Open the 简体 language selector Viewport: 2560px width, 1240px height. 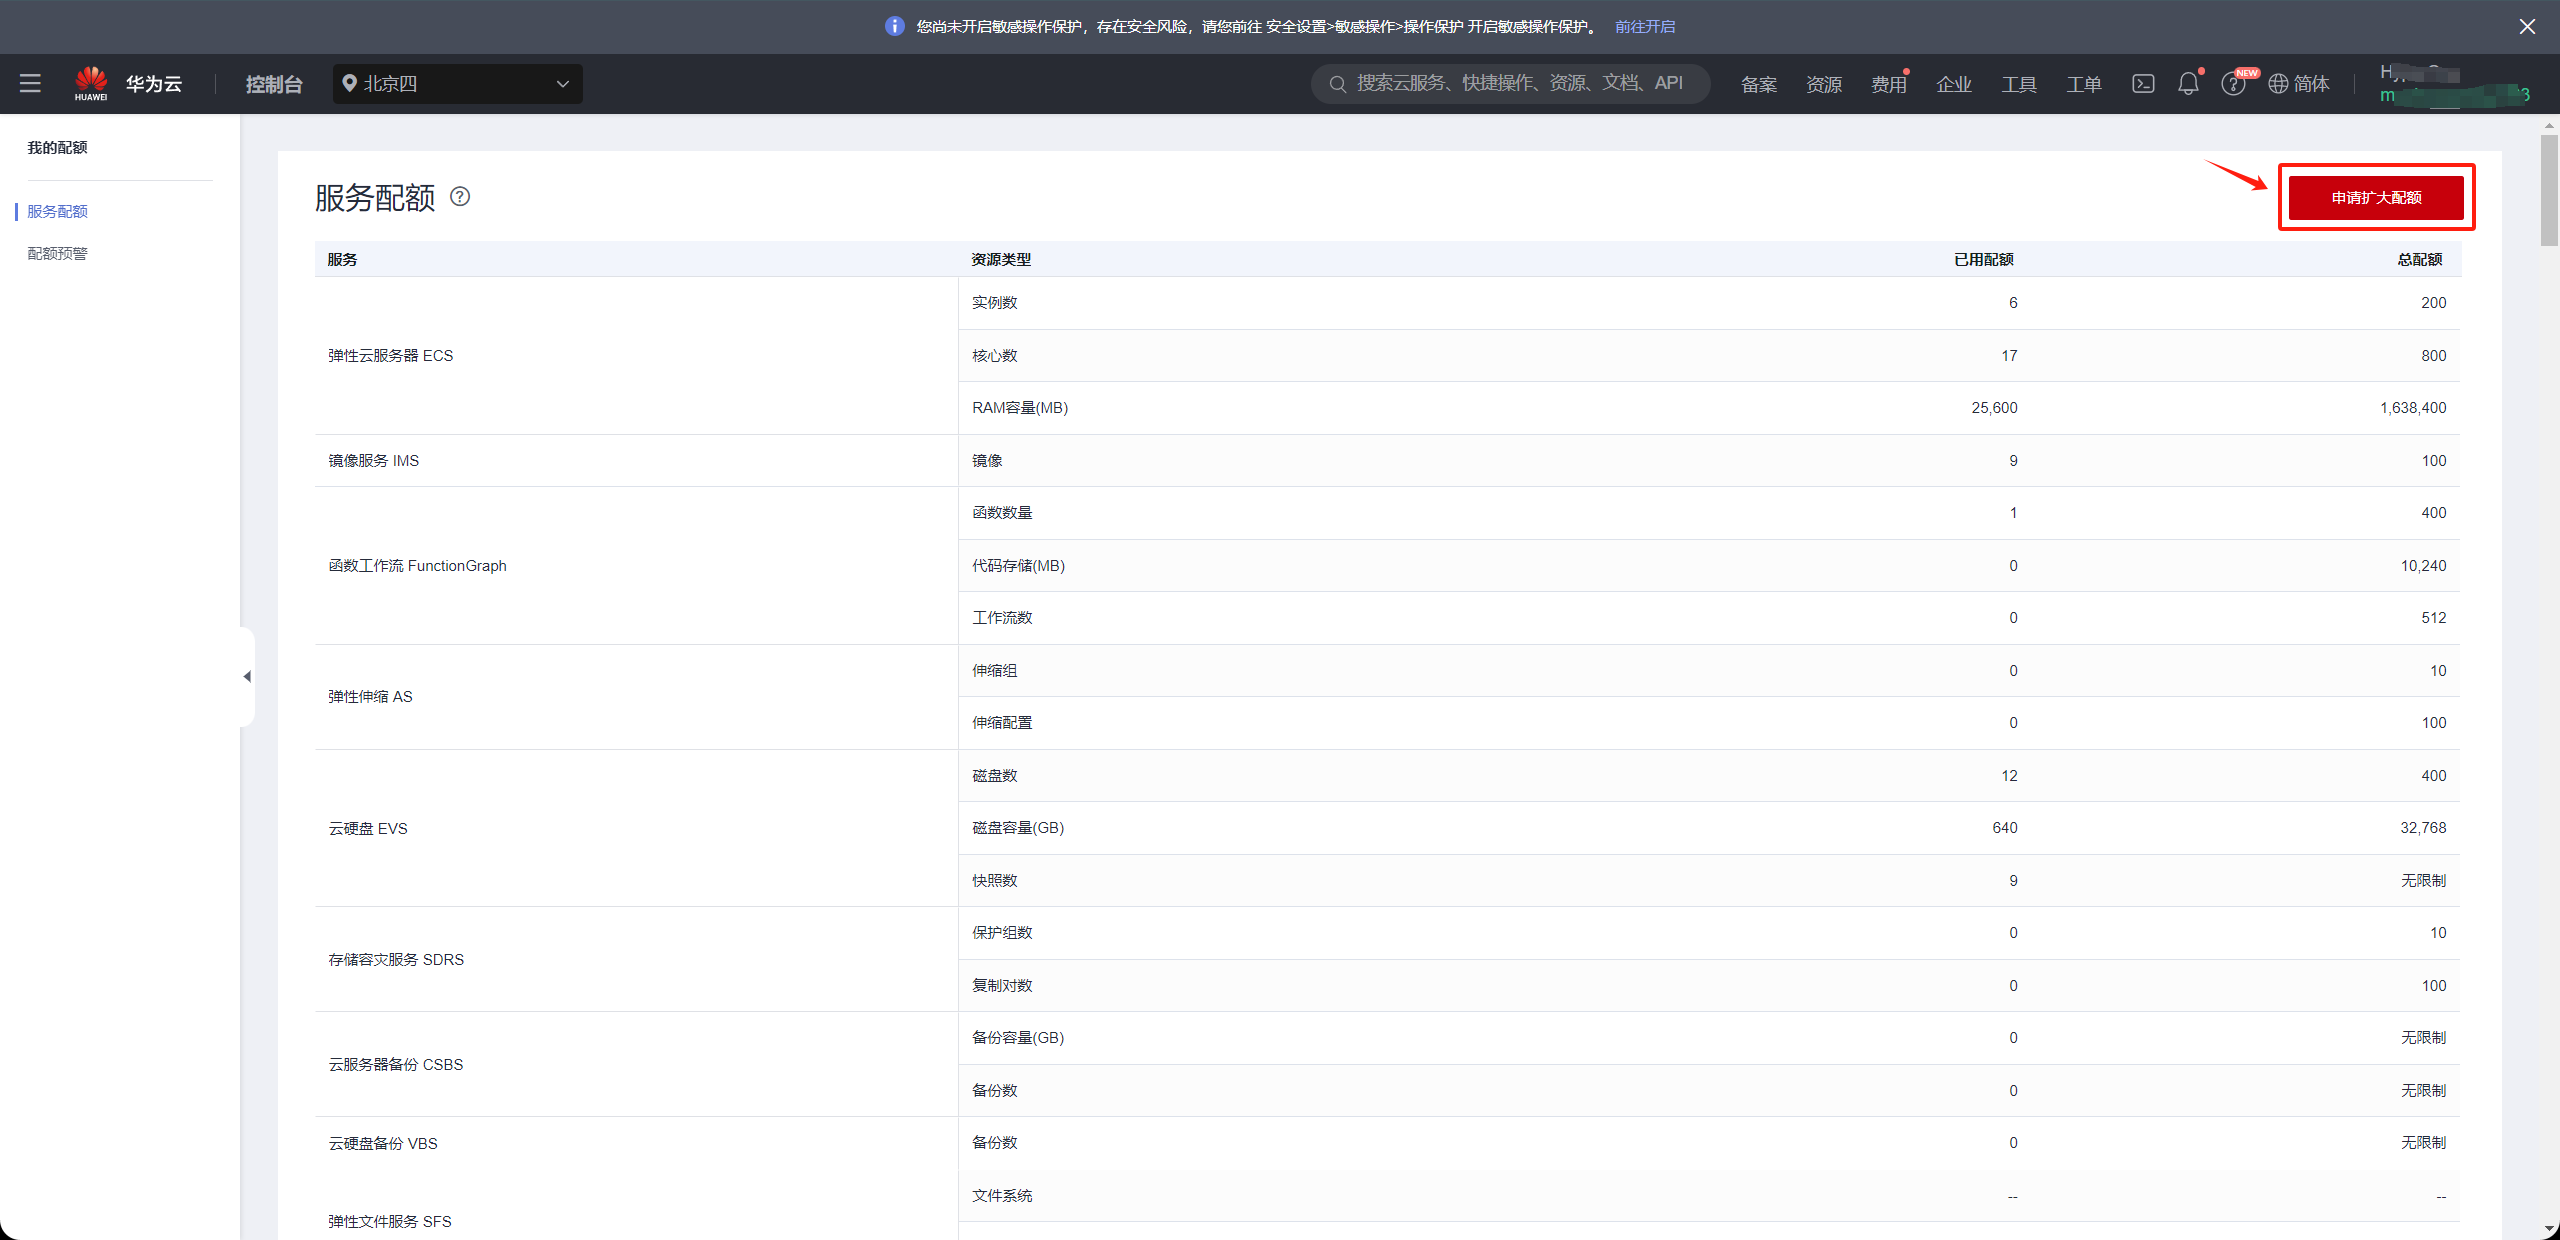coord(2311,84)
